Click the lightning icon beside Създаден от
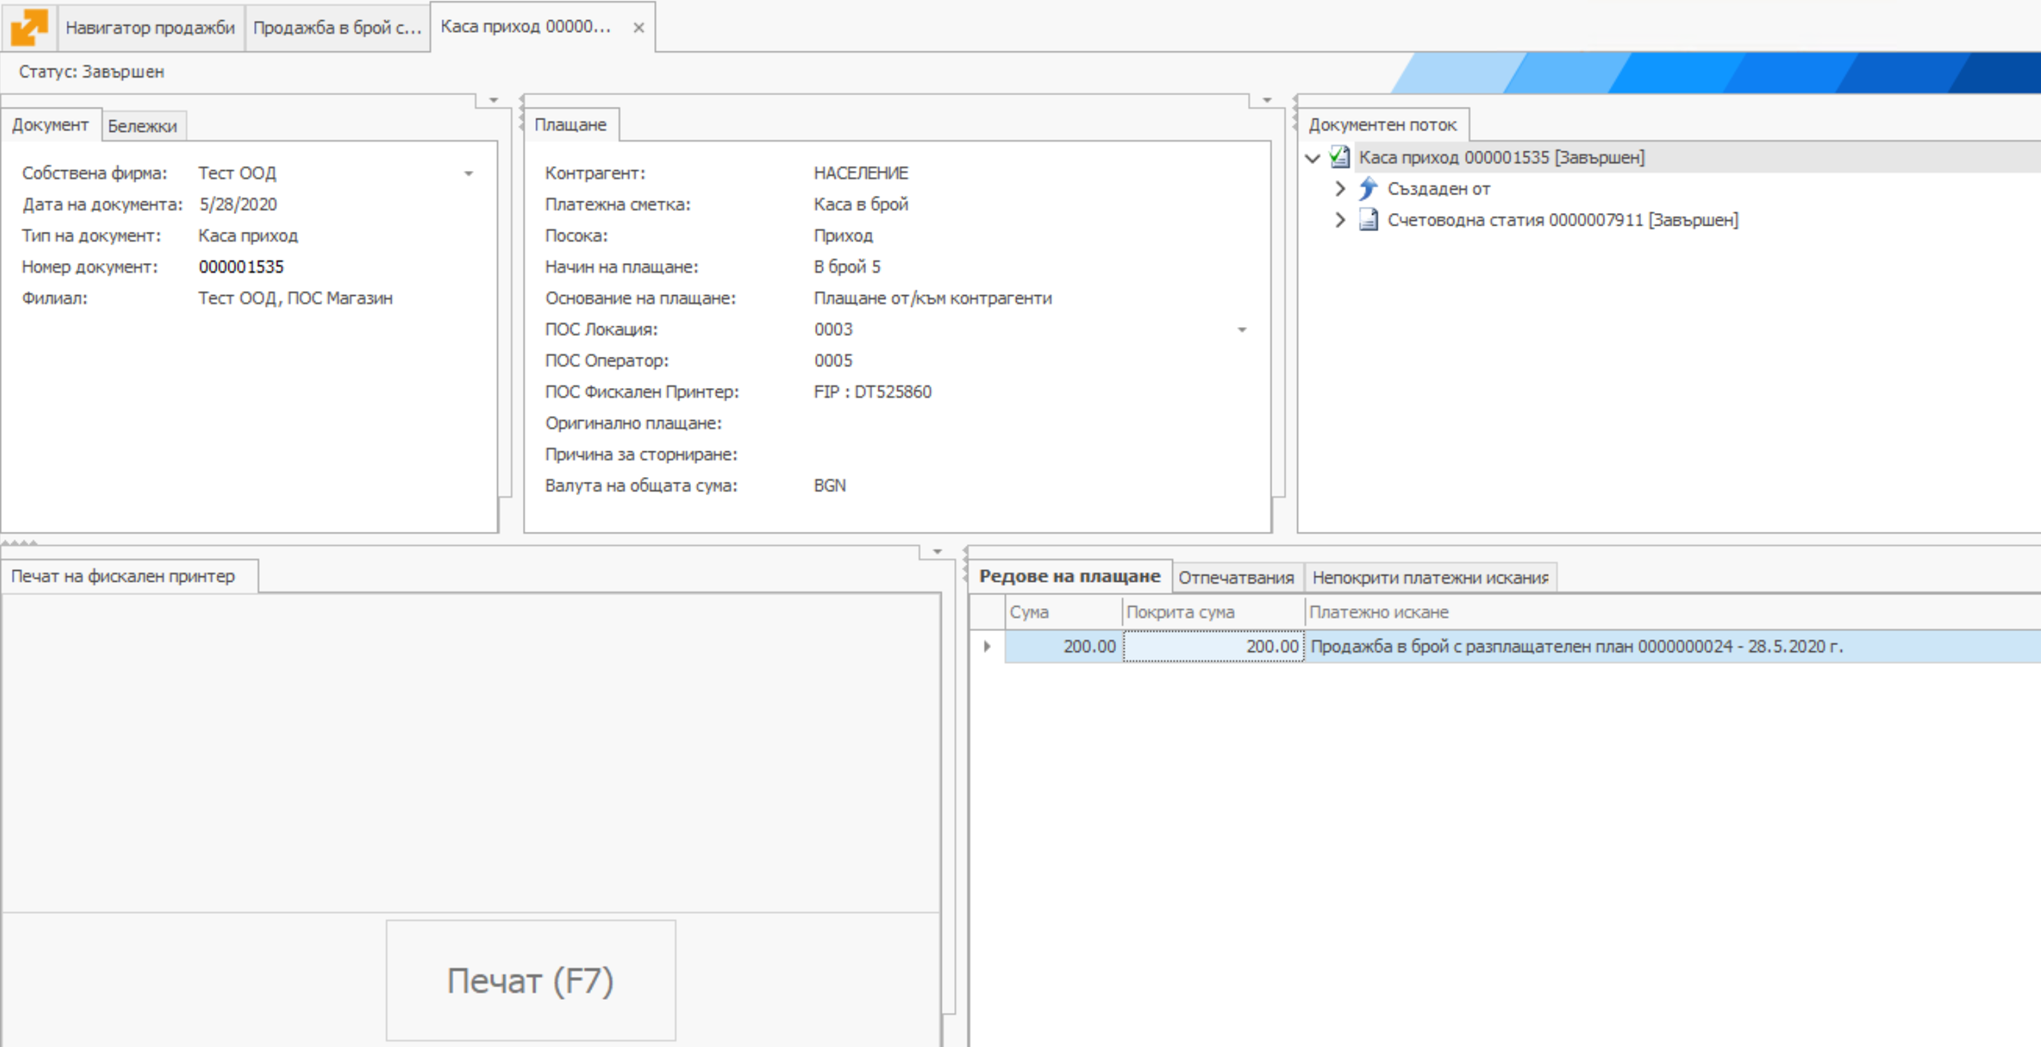 pyautogui.click(x=1368, y=188)
